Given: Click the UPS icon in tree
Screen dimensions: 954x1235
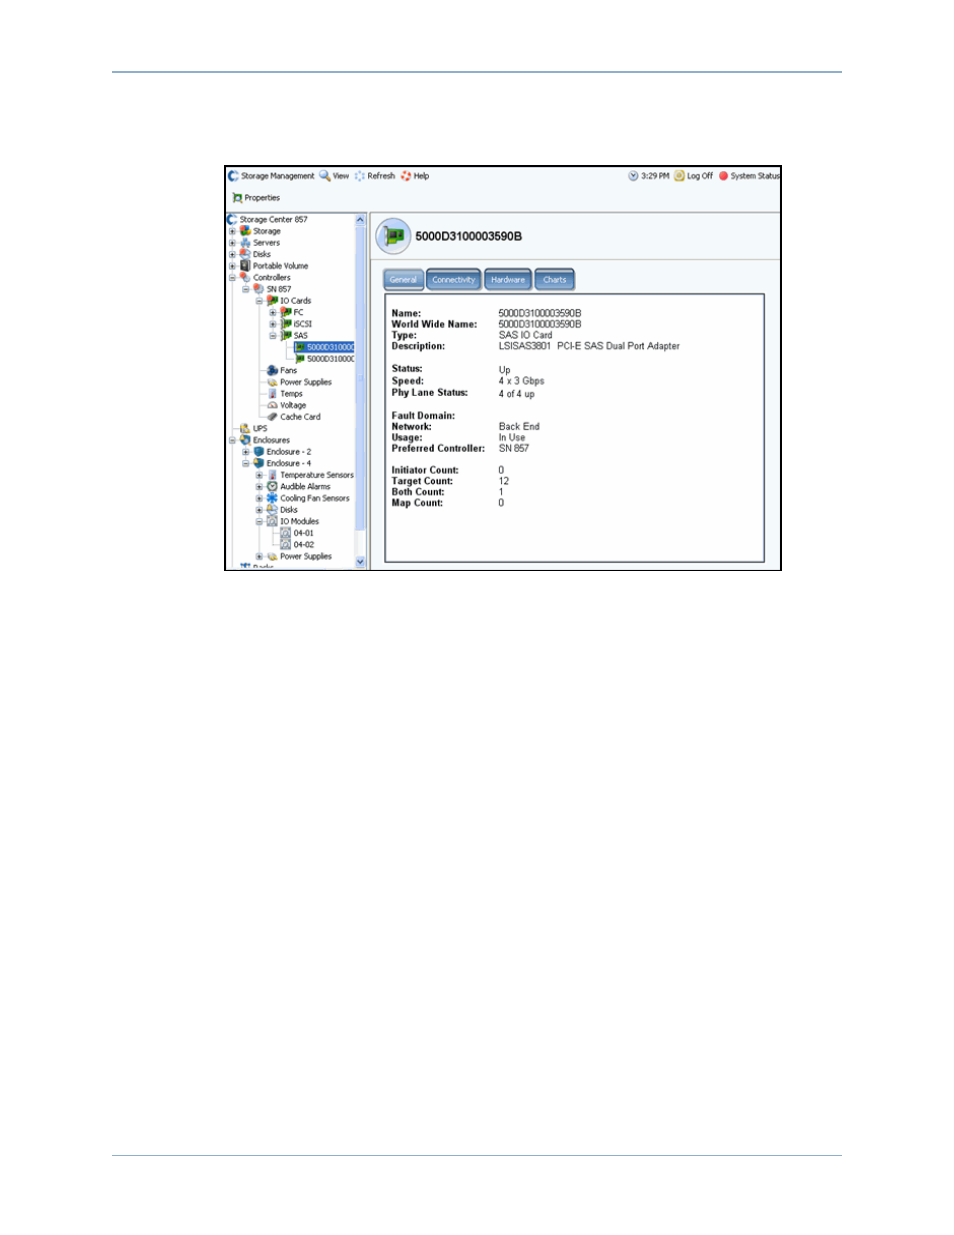Looking at the screenshot, I should 245,429.
